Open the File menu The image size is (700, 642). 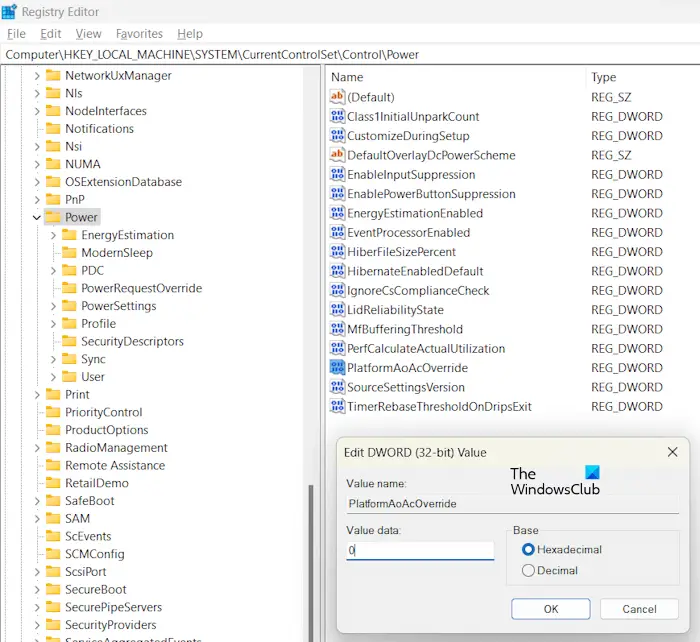point(17,34)
